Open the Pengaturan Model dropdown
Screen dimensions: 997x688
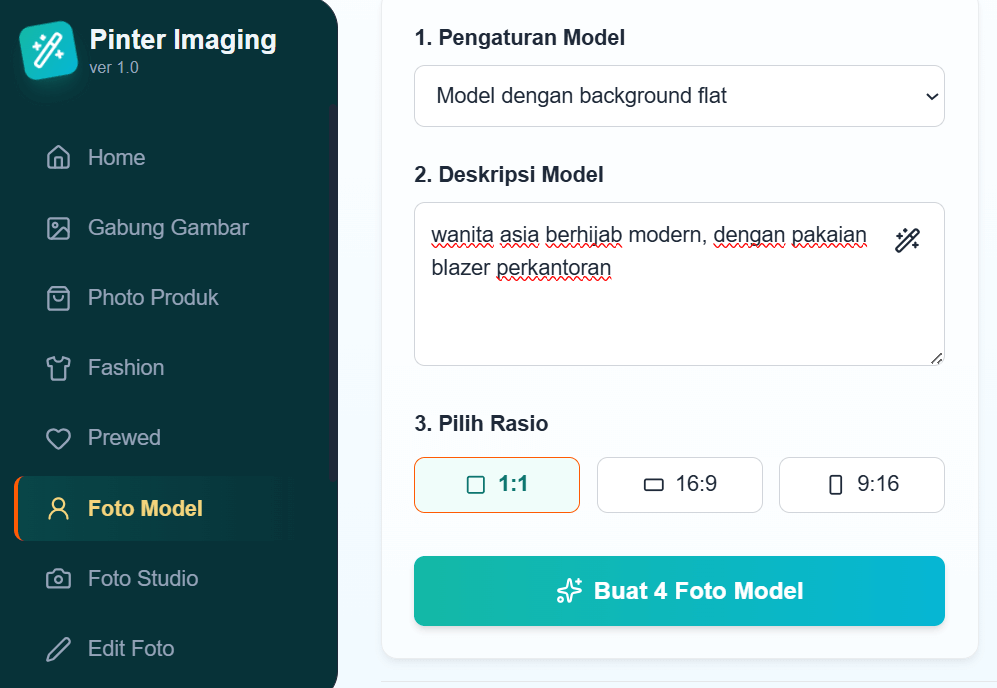(x=679, y=96)
